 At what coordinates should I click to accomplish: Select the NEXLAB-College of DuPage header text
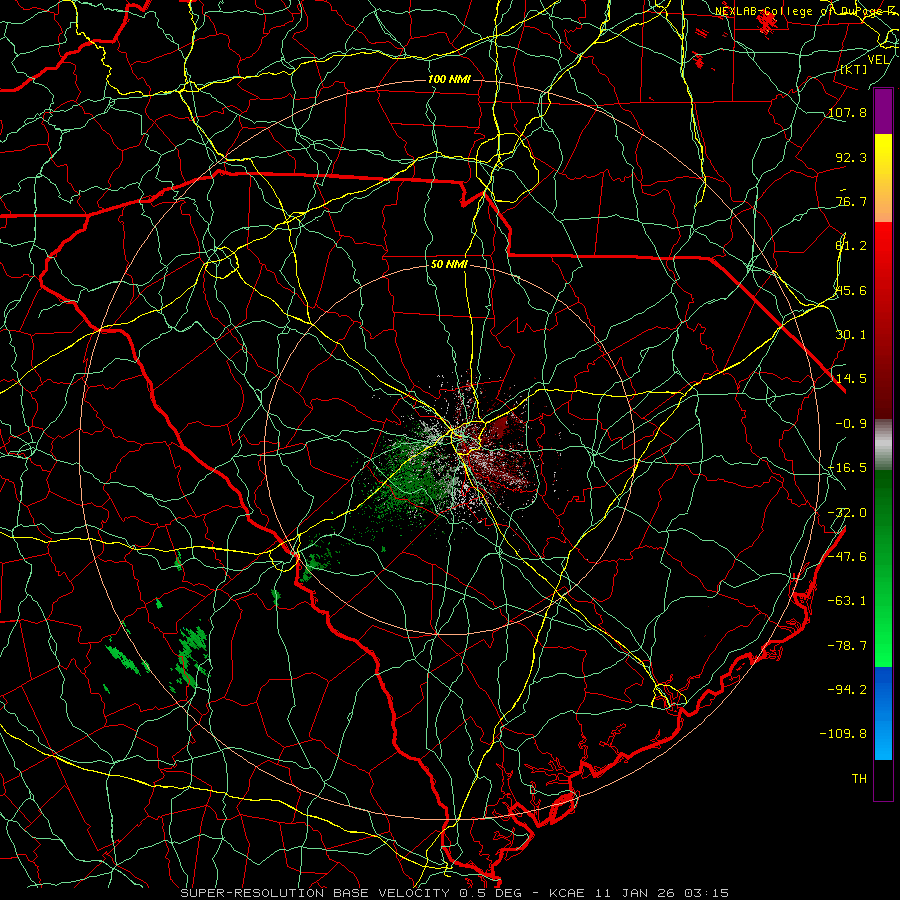tap(804, 11)
